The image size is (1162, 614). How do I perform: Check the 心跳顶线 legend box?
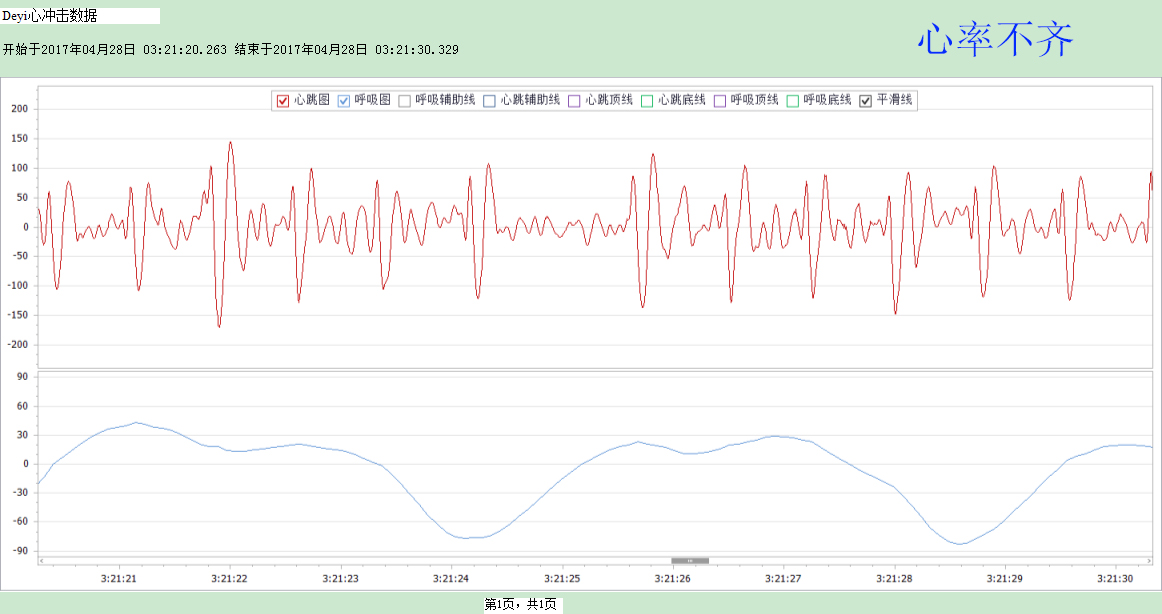574,100
